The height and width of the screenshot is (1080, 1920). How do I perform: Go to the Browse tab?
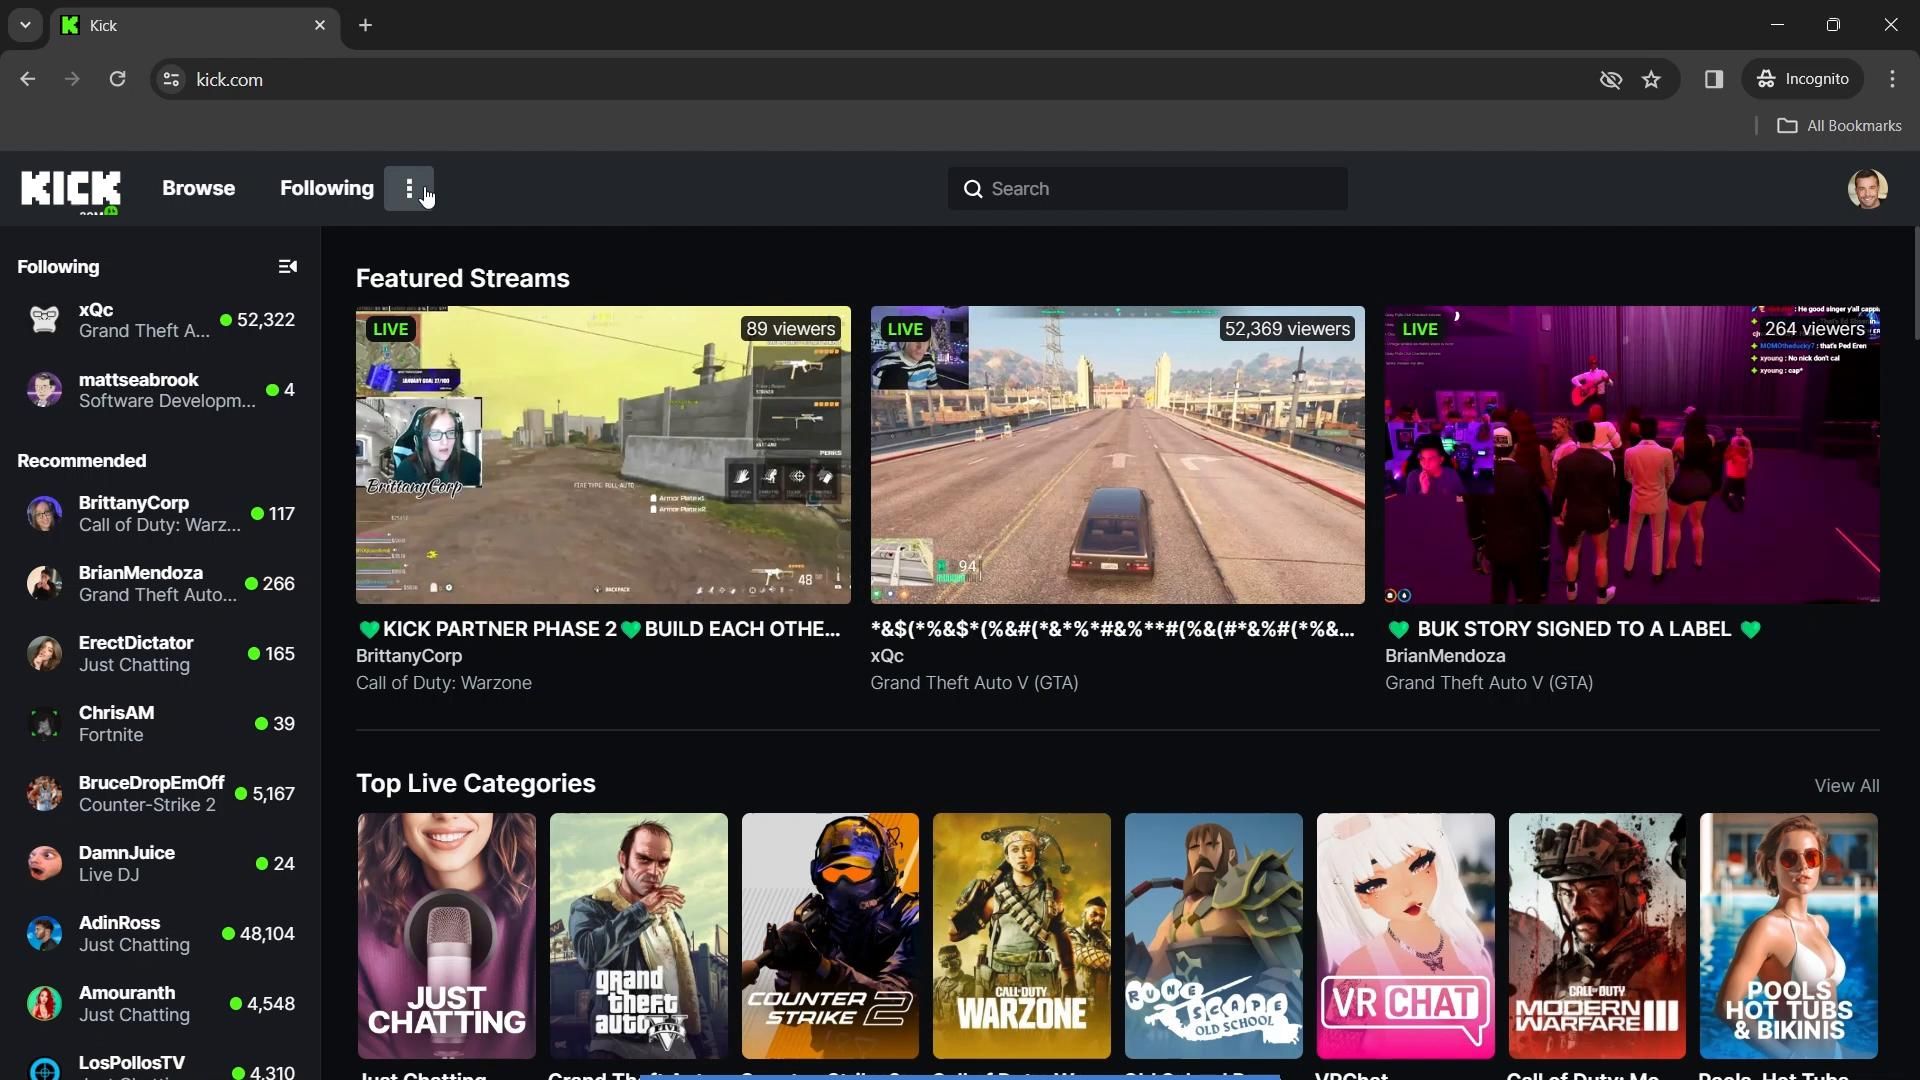(x=198, y=189)
